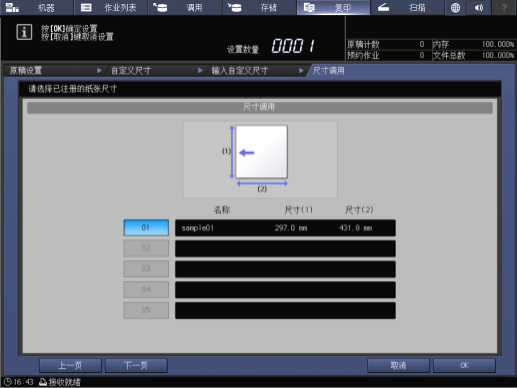Click the 接收就绪 status indicator
Viewport: 517px width, 388px height.
tap(60, 382)
